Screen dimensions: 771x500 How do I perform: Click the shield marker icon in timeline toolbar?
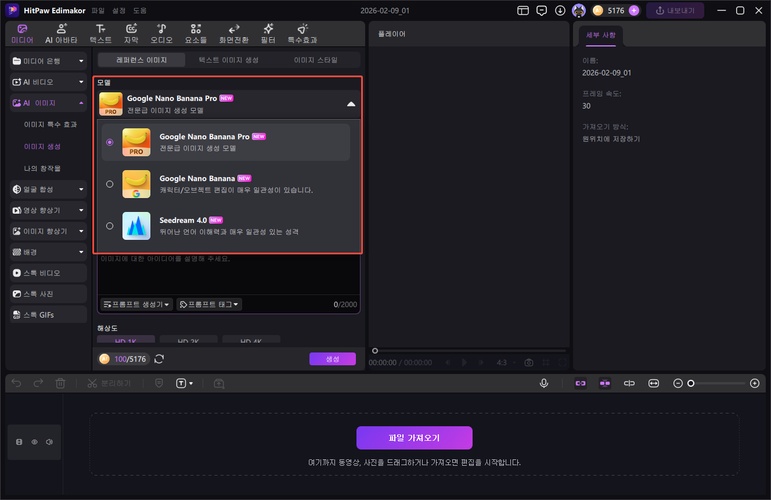159,383
